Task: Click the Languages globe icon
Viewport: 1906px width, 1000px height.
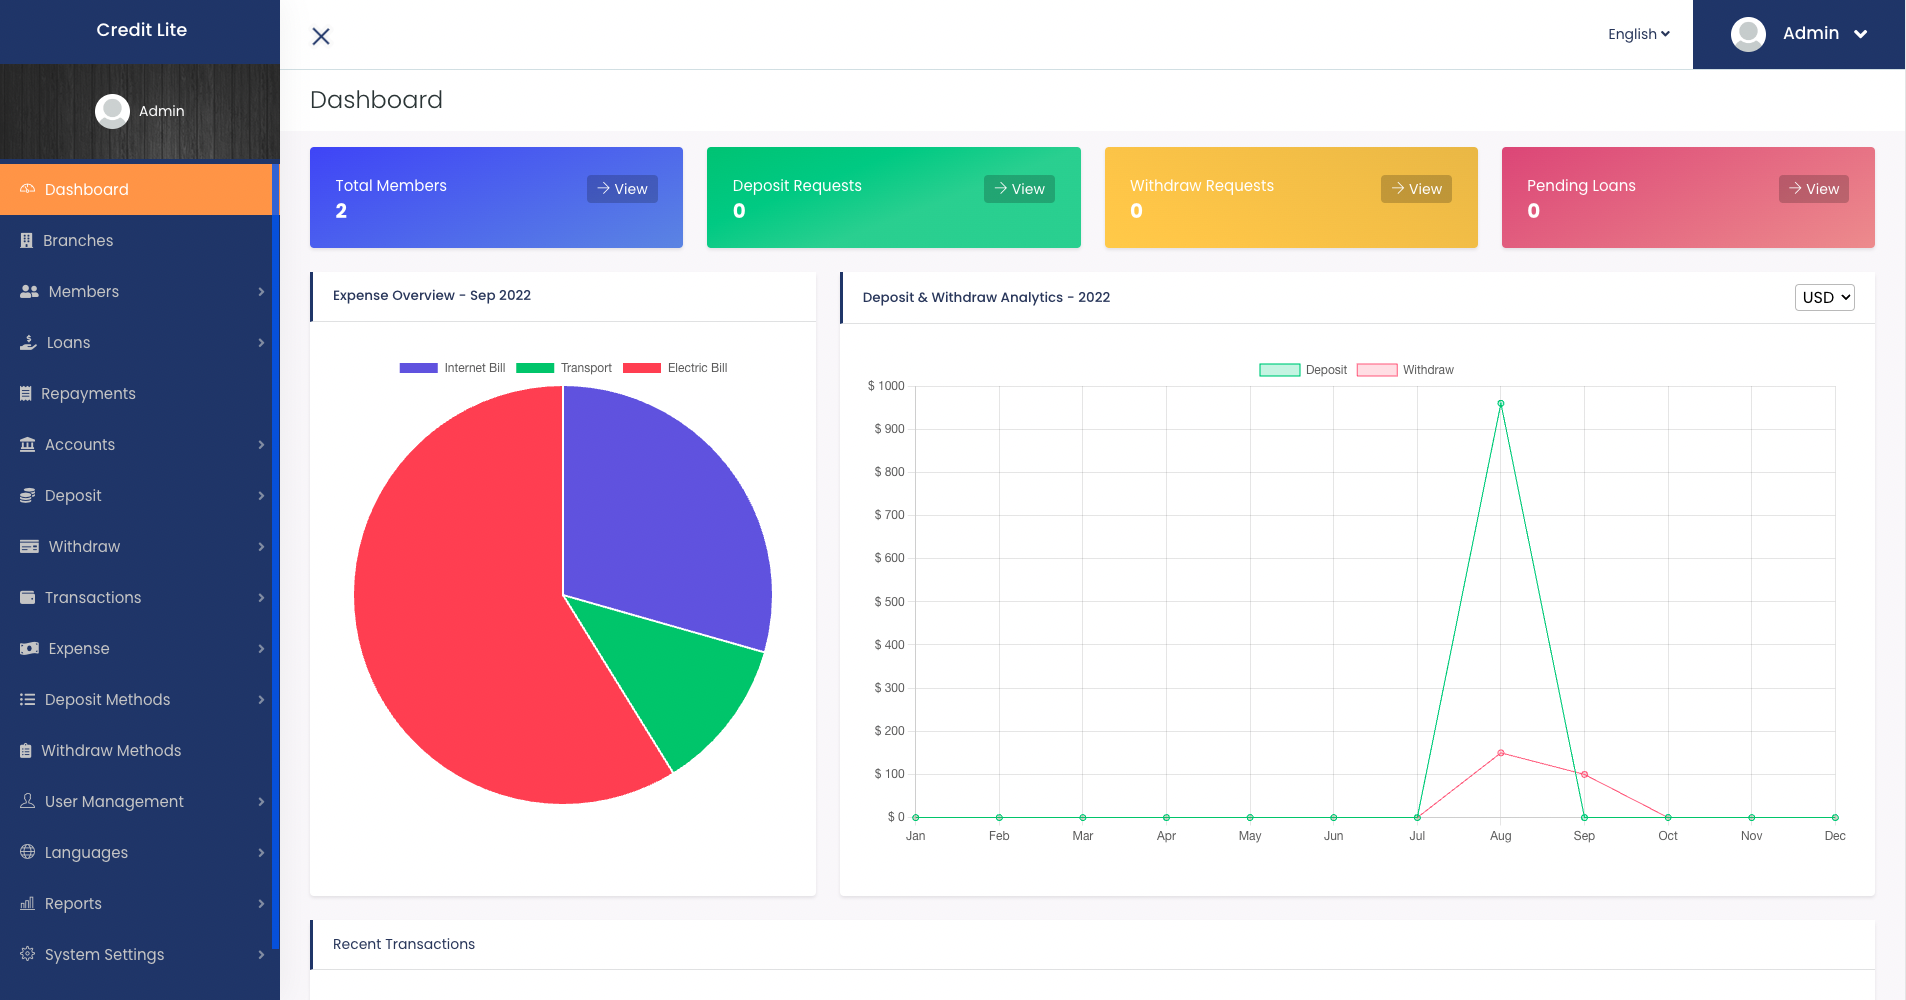Action: point(28,852)
